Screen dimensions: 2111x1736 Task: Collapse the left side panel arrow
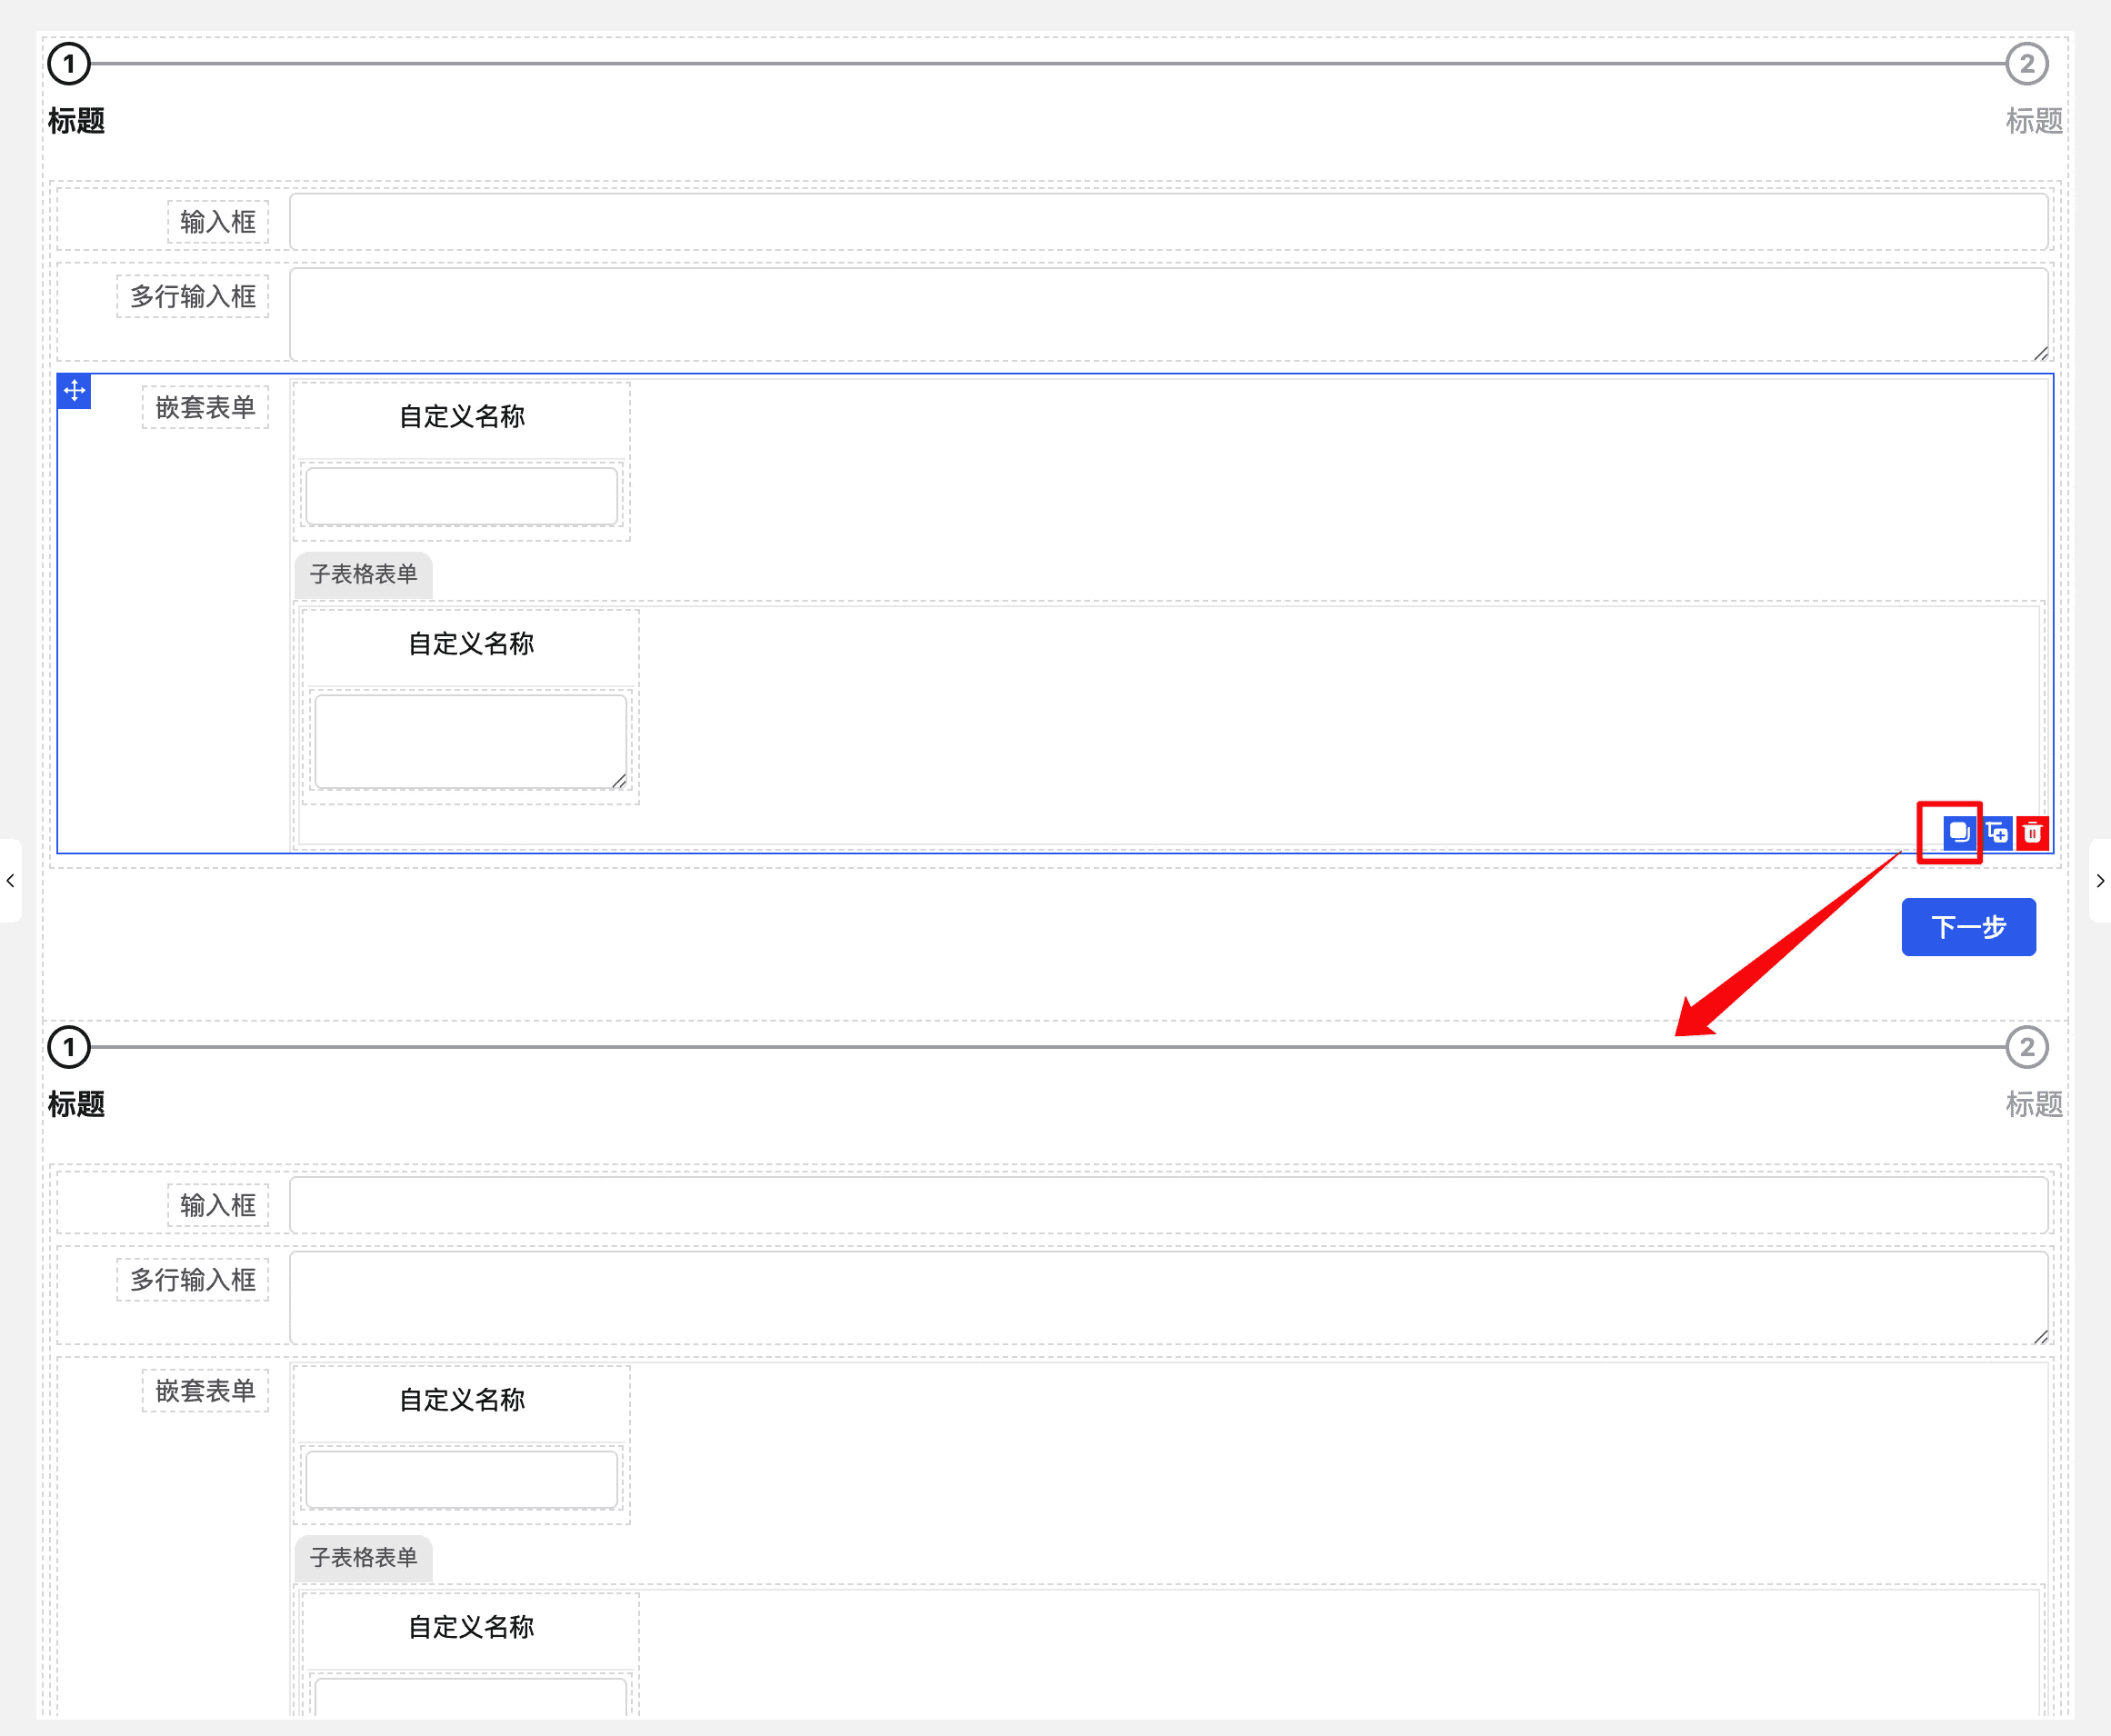point(10,880)
